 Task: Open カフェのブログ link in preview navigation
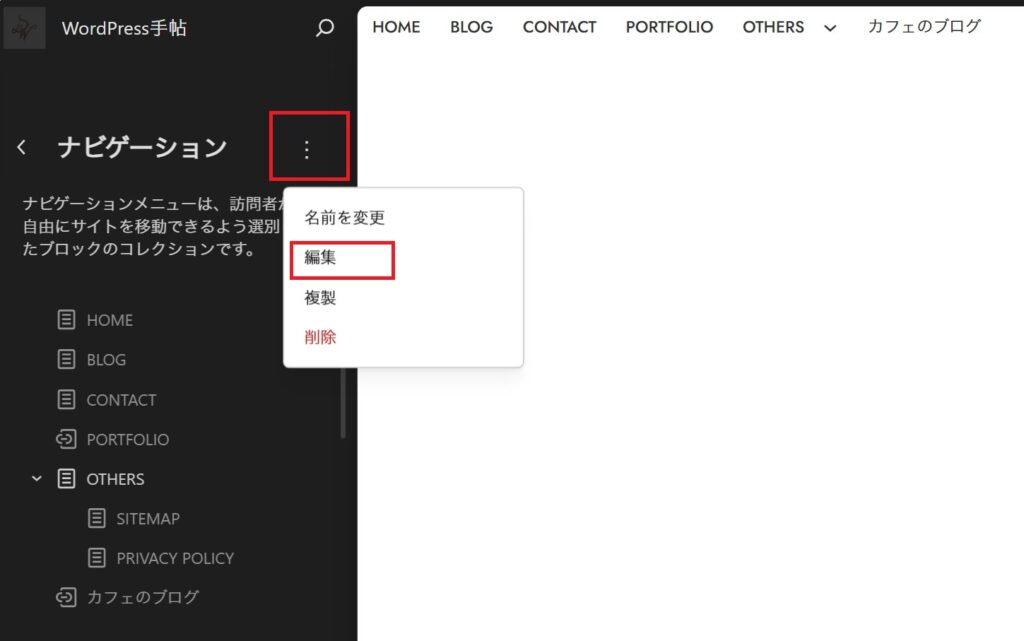click(924, 26)
